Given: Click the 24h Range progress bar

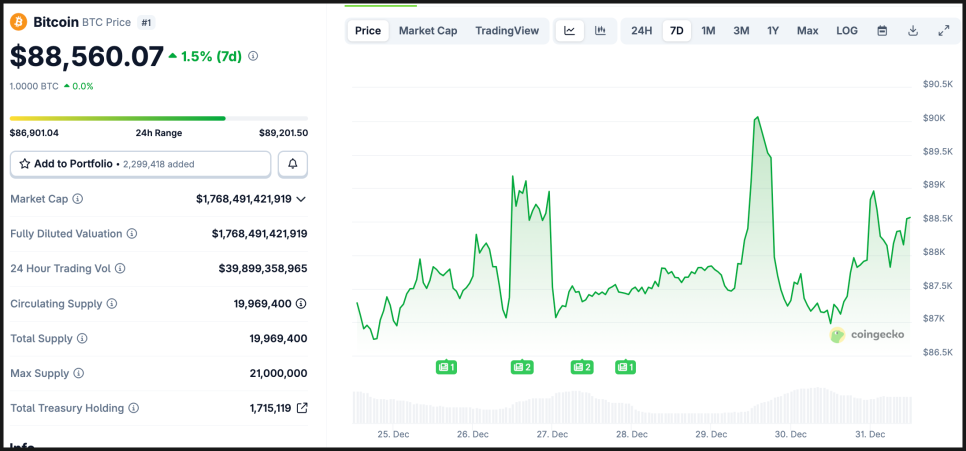Looking at the screenshot, I should point(158,118).
